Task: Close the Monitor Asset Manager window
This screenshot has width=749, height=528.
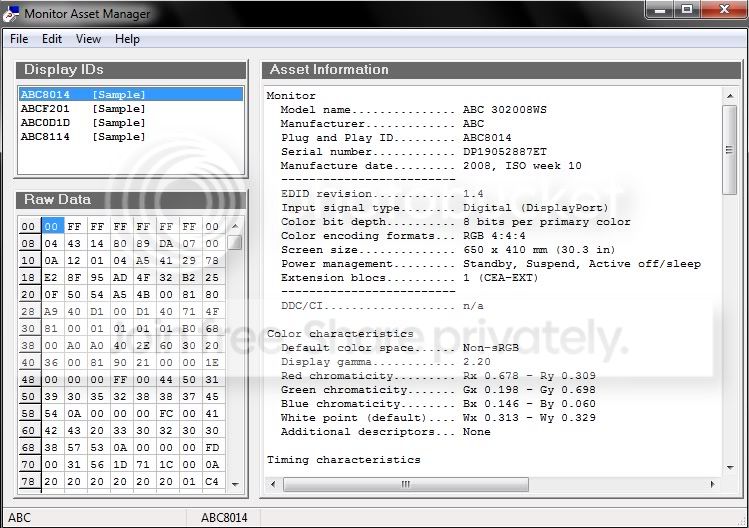Action: pos(724,9)
